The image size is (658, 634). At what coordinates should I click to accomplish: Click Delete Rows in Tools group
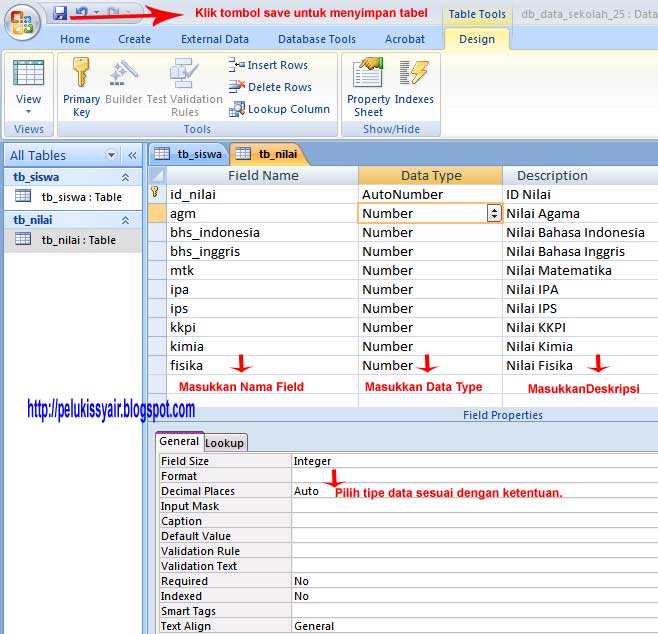pyautogui.click(x=270, y=87)
